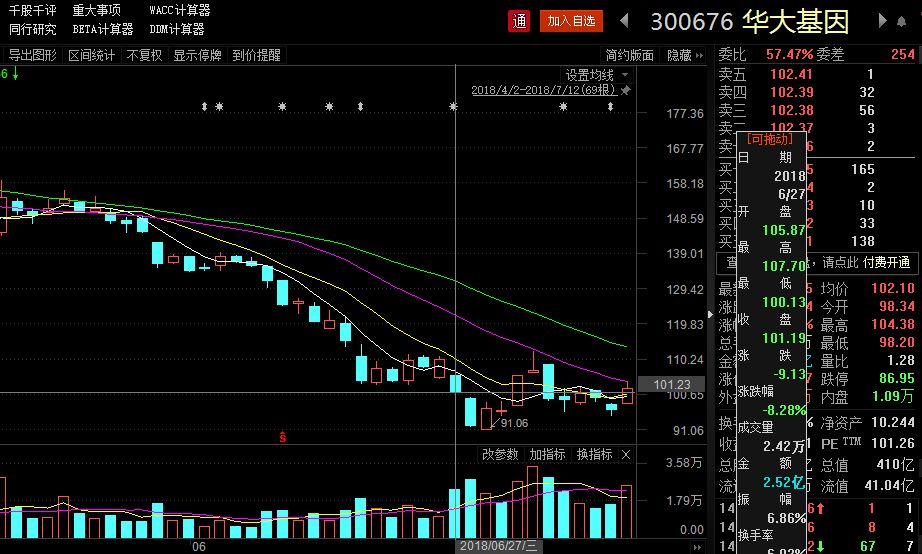
Task: Click 净资产 10.244 value
Action: pos(893,422)
